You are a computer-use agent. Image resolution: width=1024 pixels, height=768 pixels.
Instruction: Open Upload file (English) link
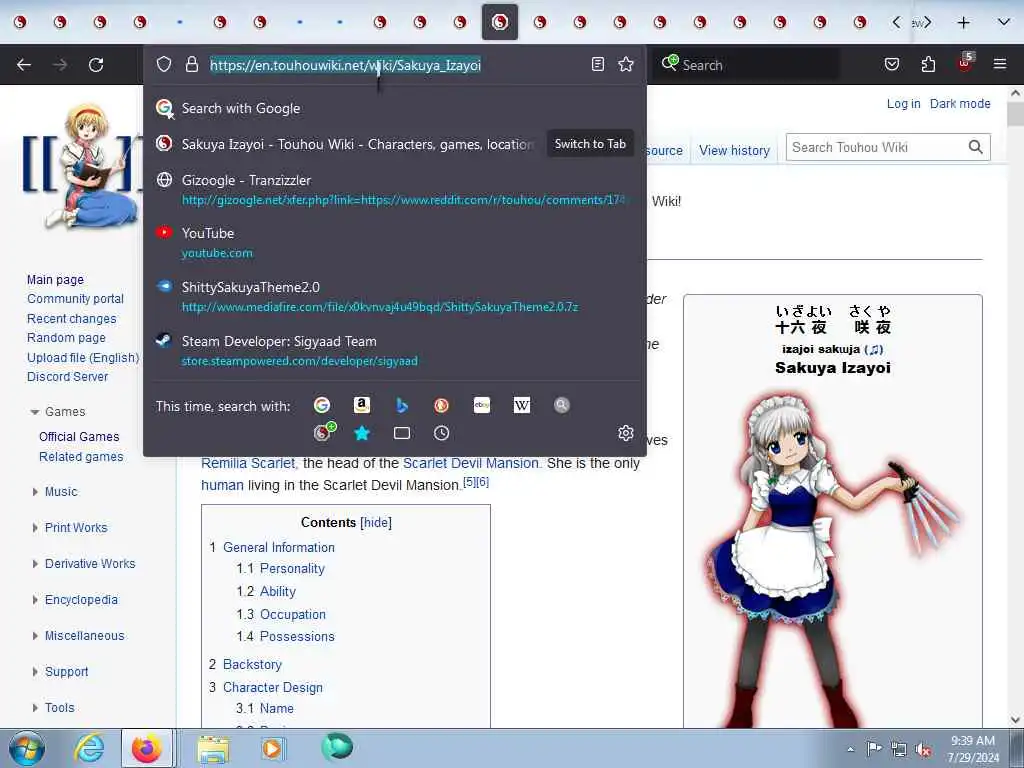click(83, 358)
